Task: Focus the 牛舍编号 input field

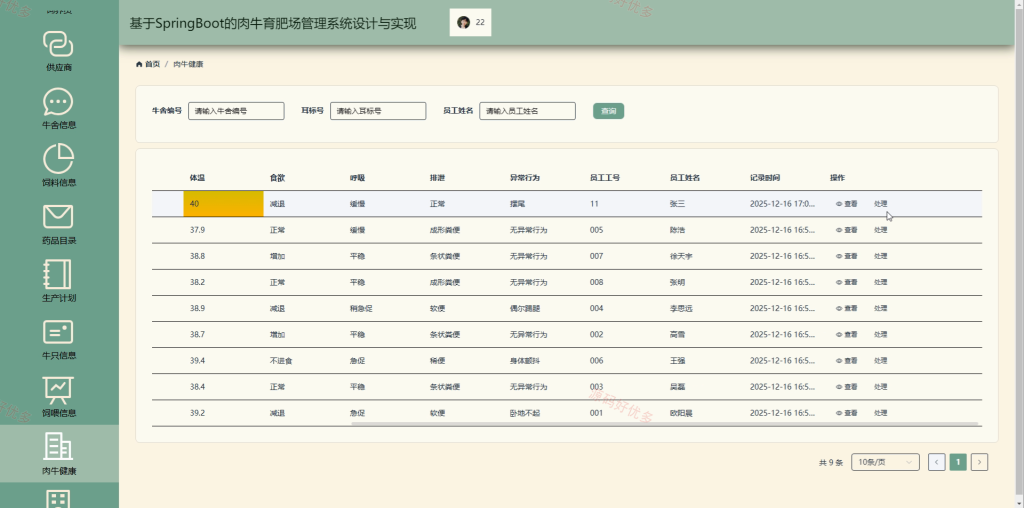Action: 236,111
